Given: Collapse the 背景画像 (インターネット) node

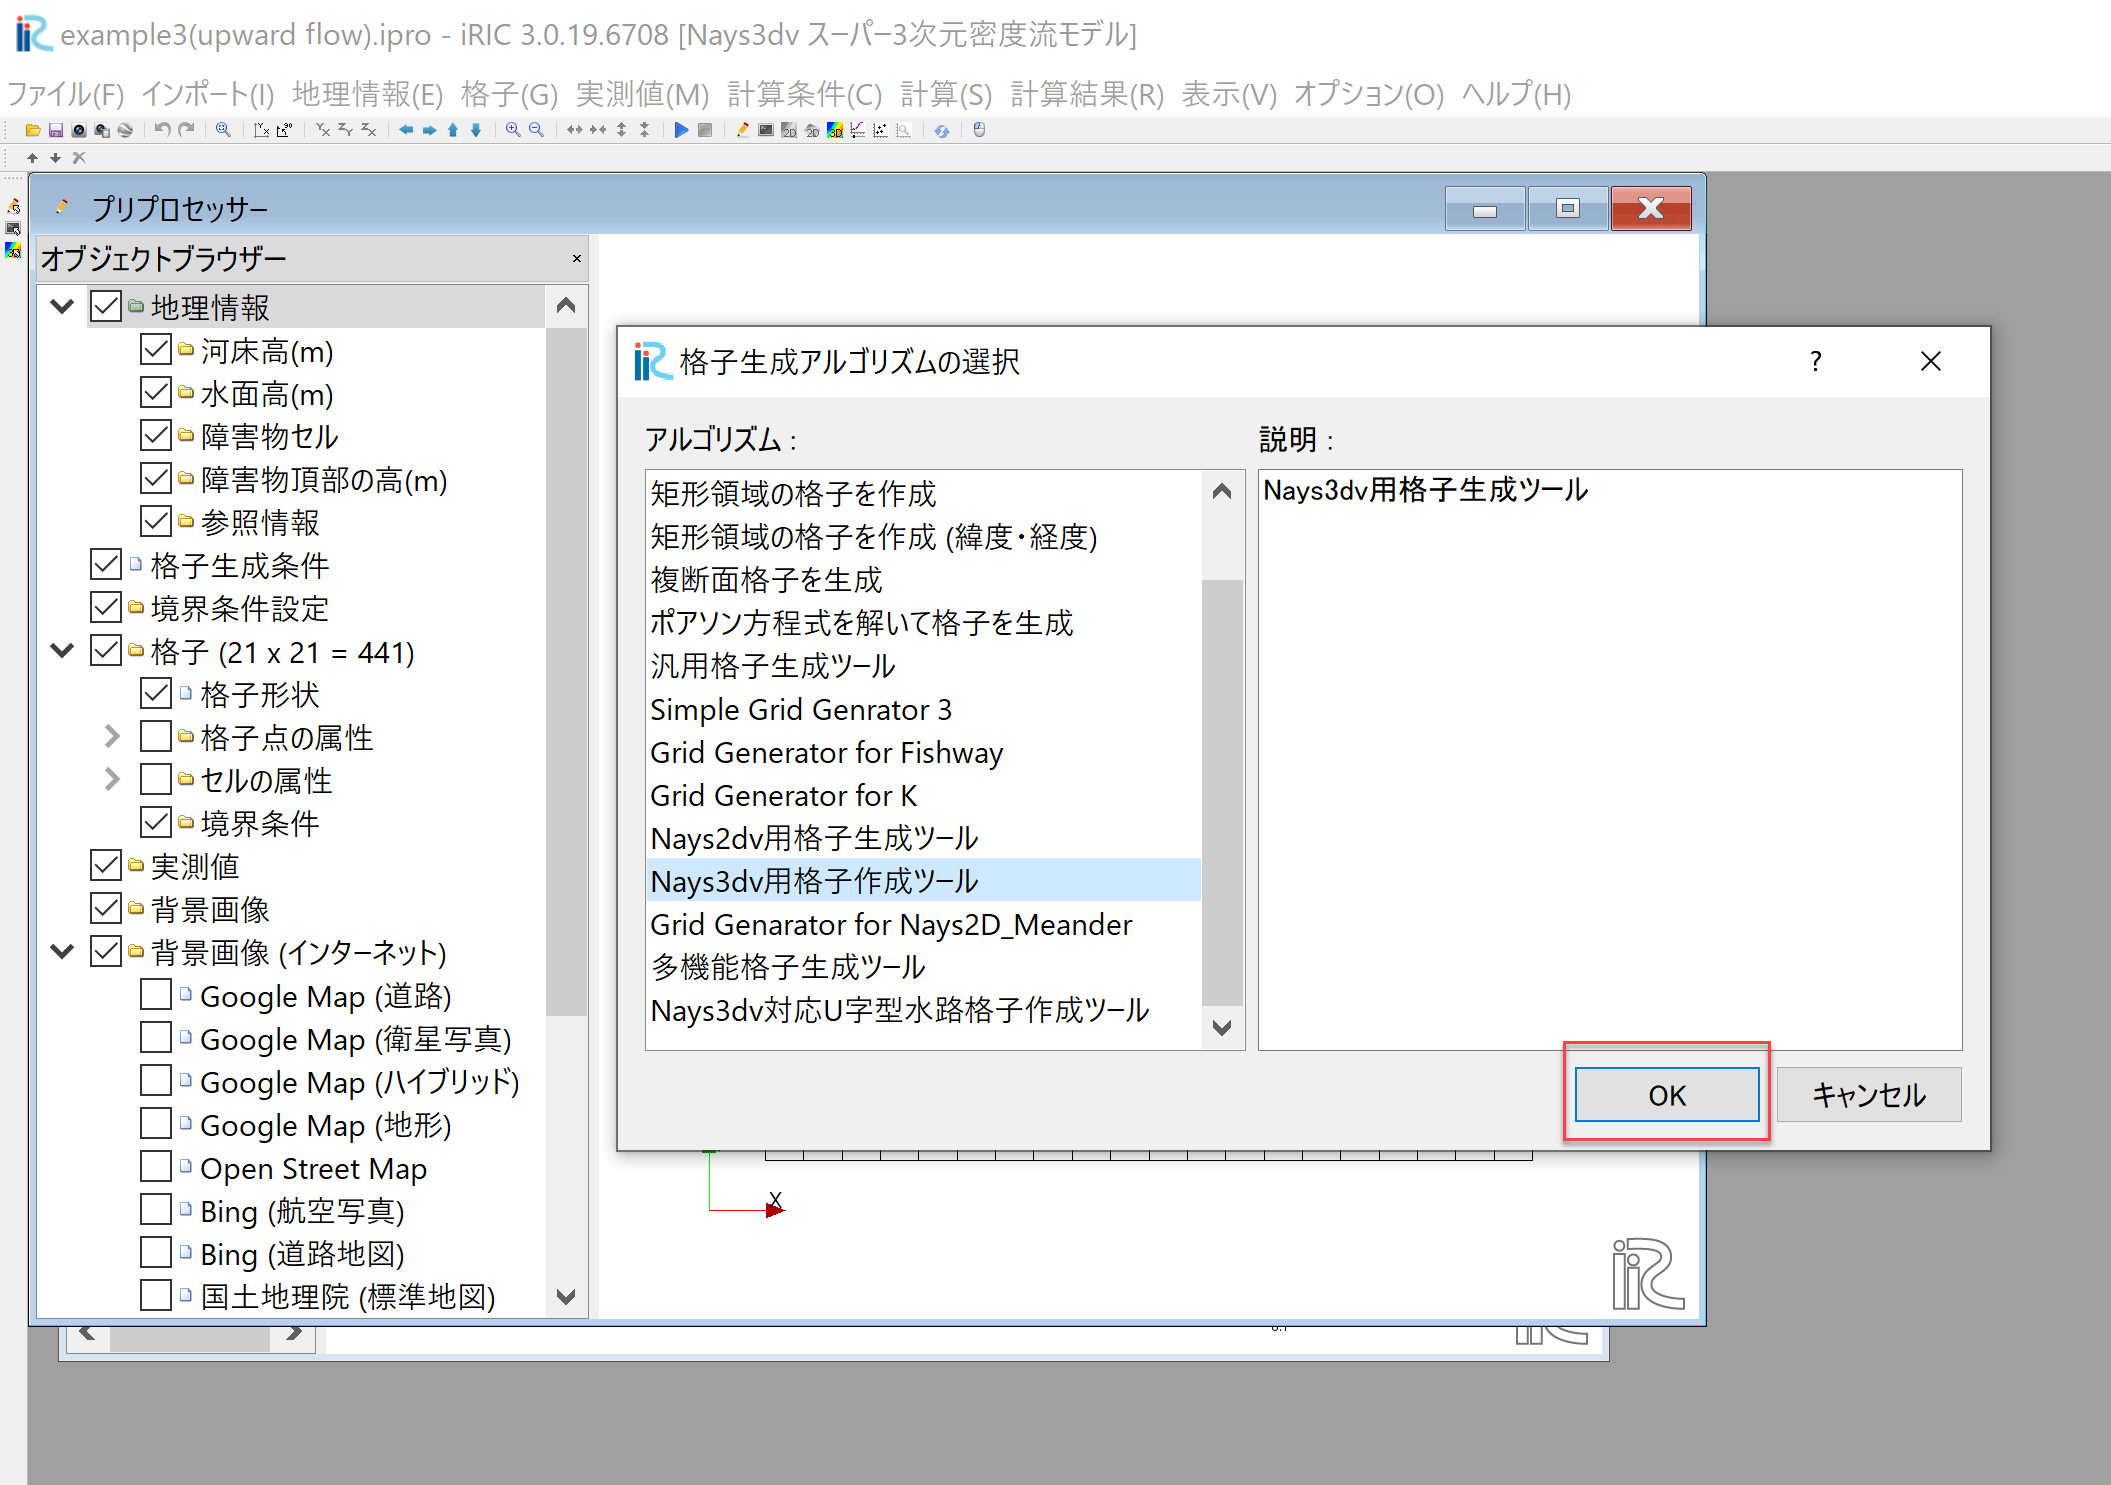Looking at the screenshot, I should (x=62, y=952).
